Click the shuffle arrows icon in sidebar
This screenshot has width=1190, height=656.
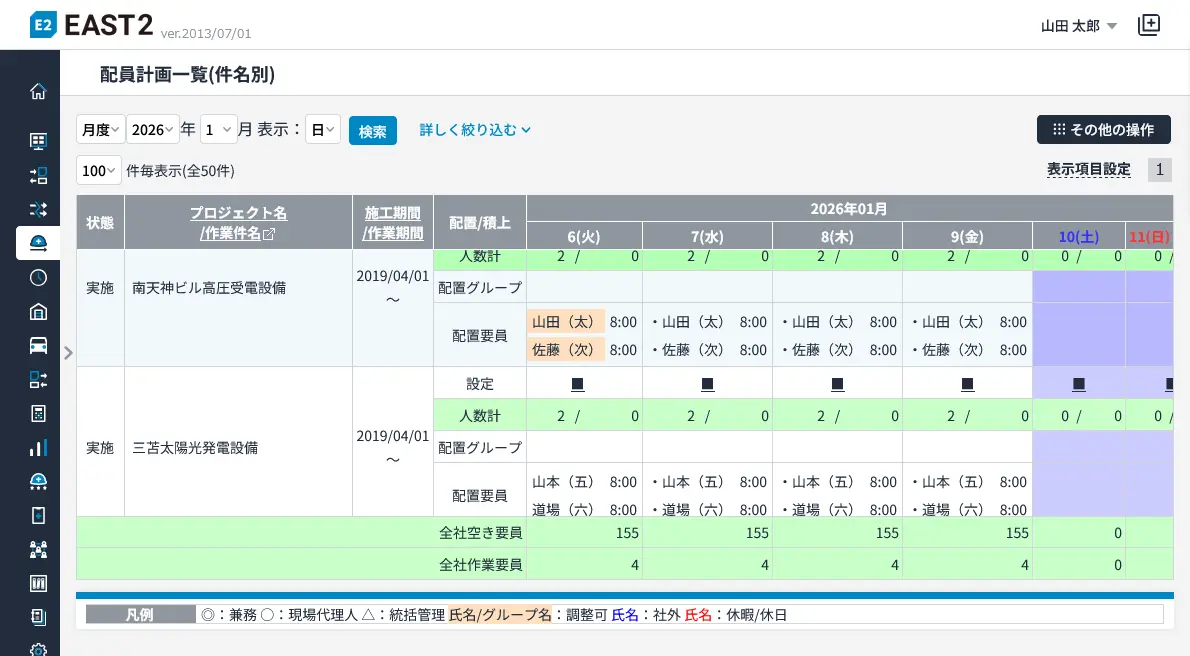[38, 209]
